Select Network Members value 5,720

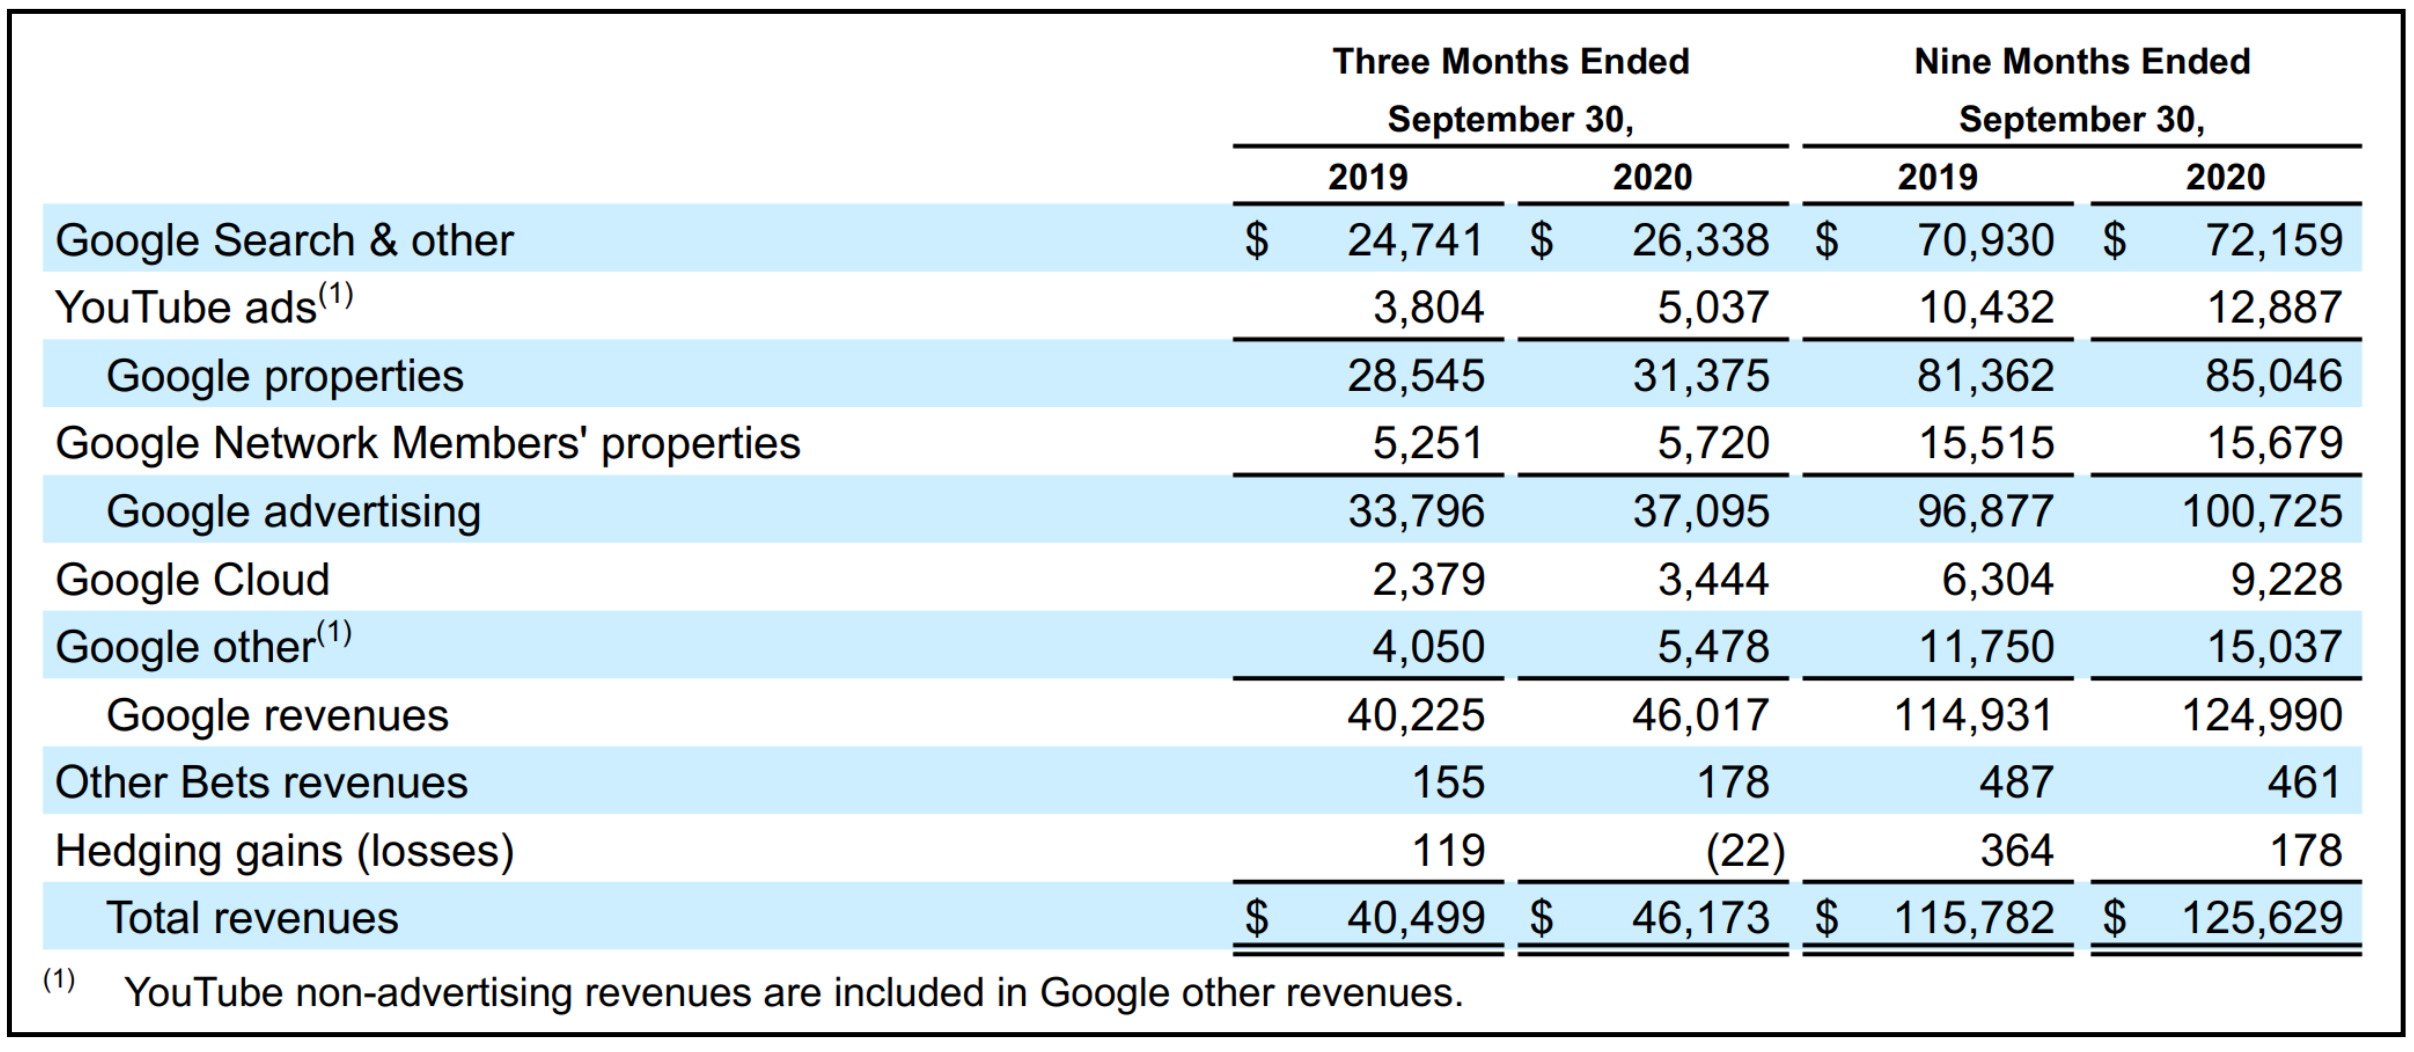pyautogui.click(x=1713, y=443)
